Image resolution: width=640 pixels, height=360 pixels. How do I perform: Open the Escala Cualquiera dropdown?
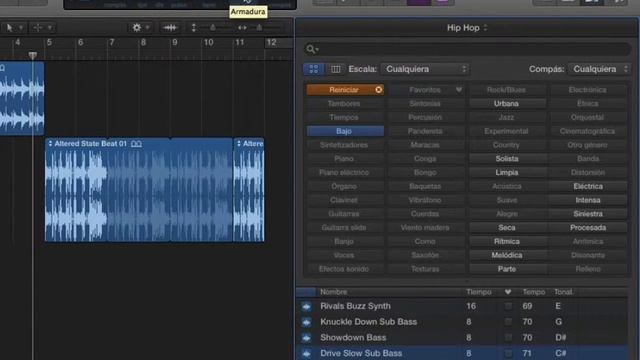coord(425,69)
